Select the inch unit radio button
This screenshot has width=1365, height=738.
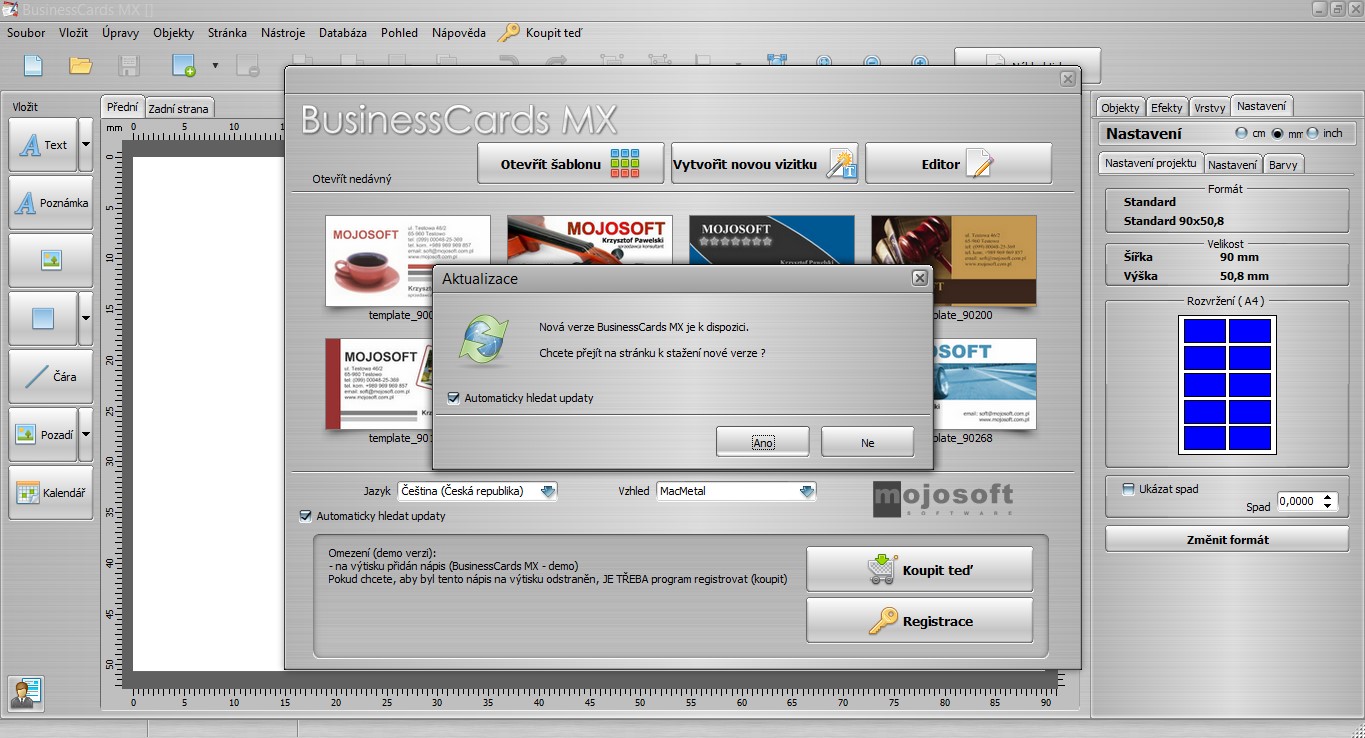click(1312, 133)
